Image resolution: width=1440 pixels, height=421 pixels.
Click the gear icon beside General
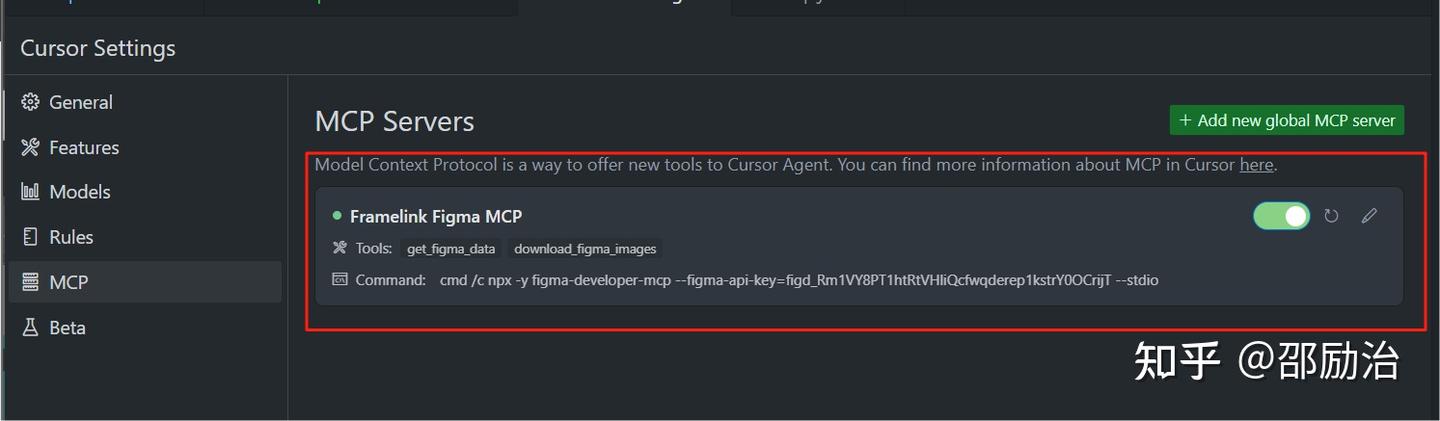click(30, 102)
